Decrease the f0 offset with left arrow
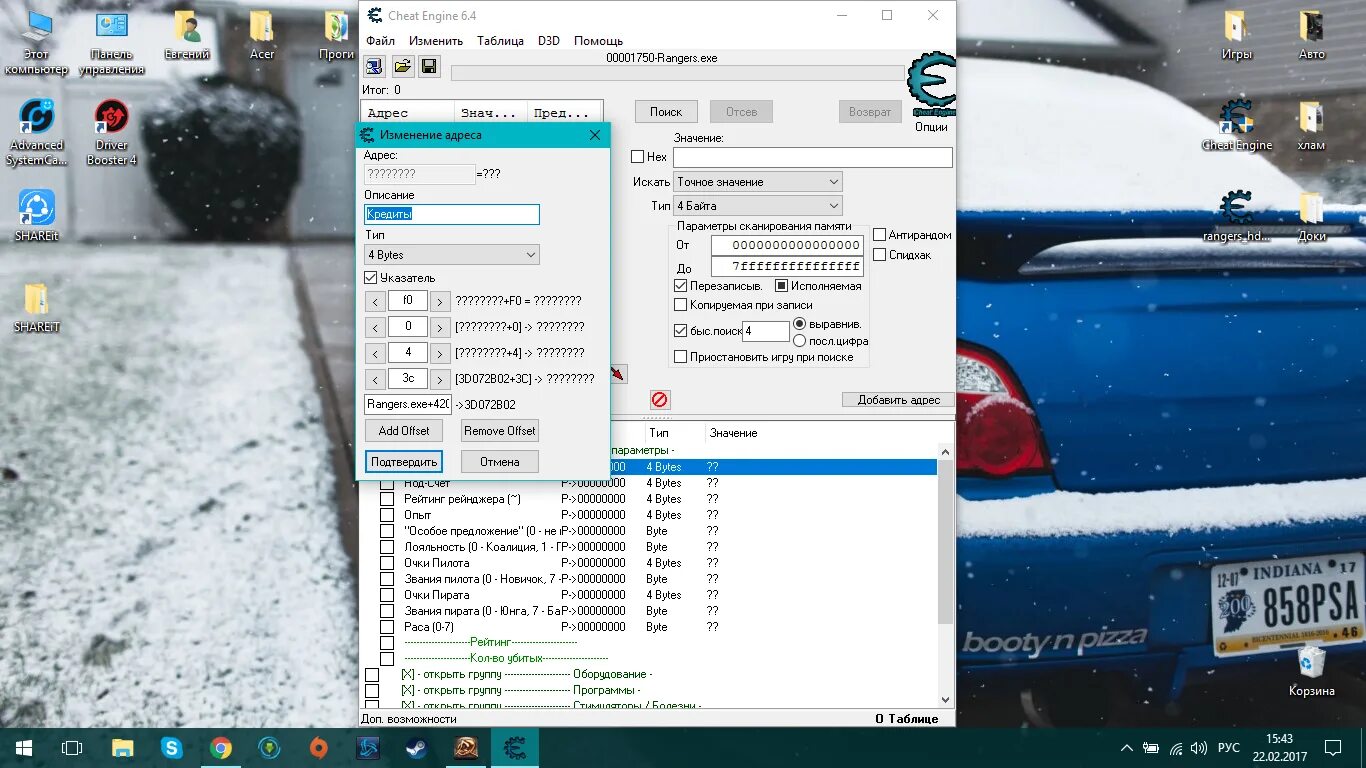The width and height of the screenshot is (1366, 768). click(x=374, y=301)
